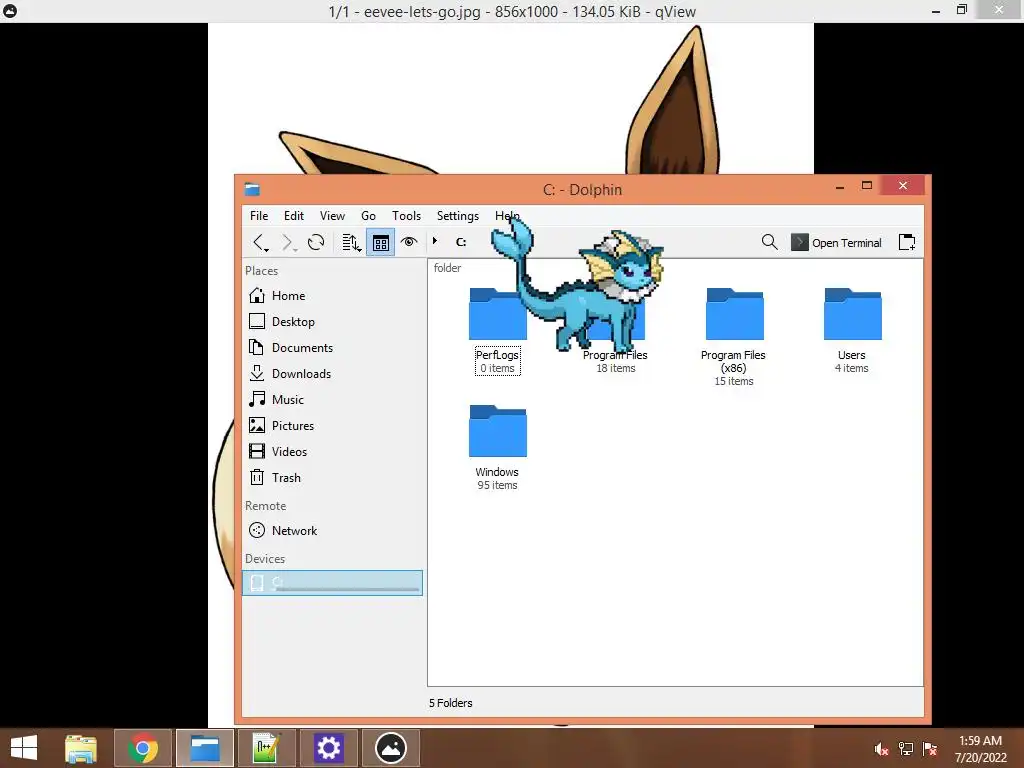1024x768 pixels.
Task: Click the taskbar clock showing 1:59 AM
Action: [981, 749]
